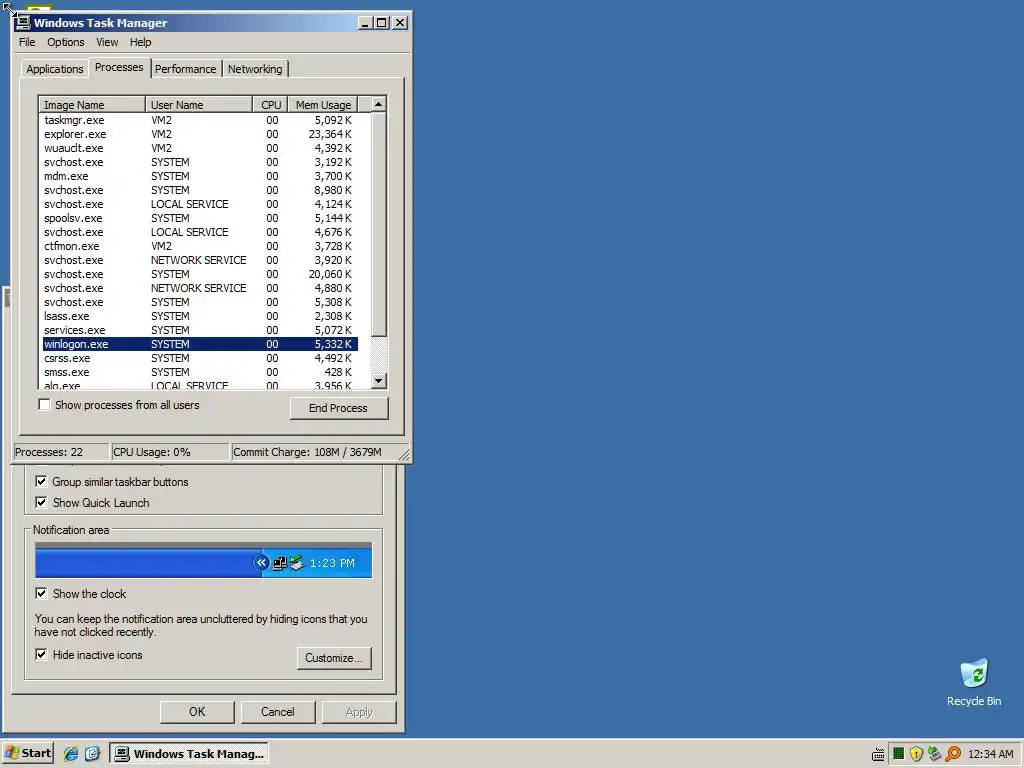The height and width of the screenshot is (768, 1024).
Task: Click the notification area preview image
Action: click(x=203, y=560)
